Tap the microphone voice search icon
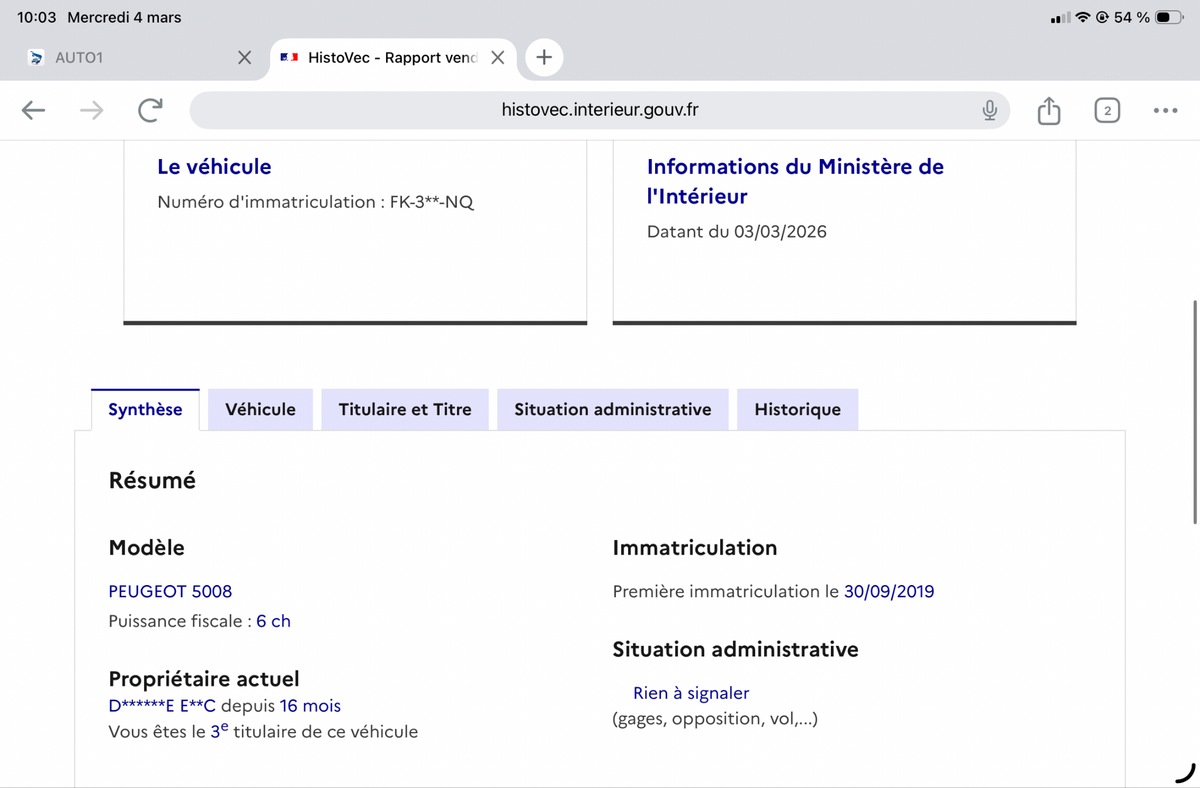The width and height of the screenshot is (1200, 788). (x=989, y=110)
